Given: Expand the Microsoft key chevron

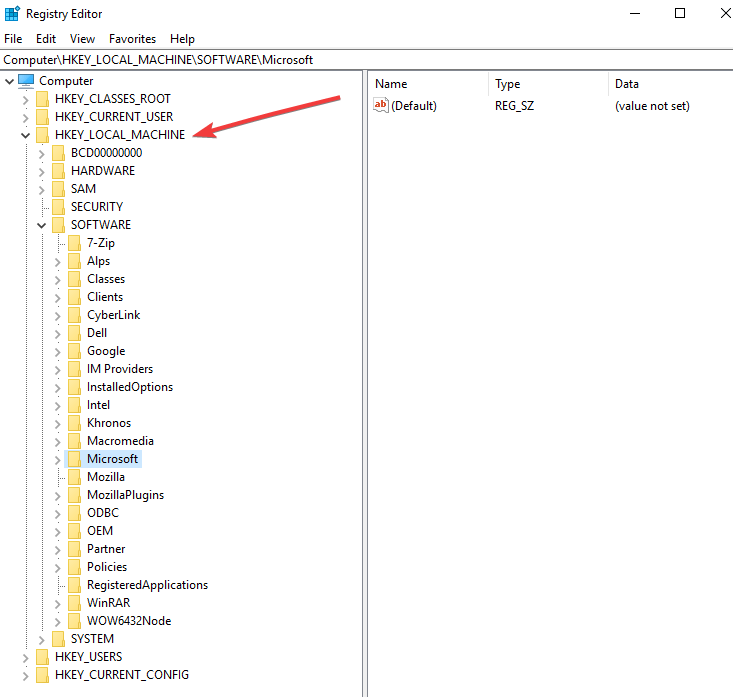Looking at the screenshot, I should point(57,460).
